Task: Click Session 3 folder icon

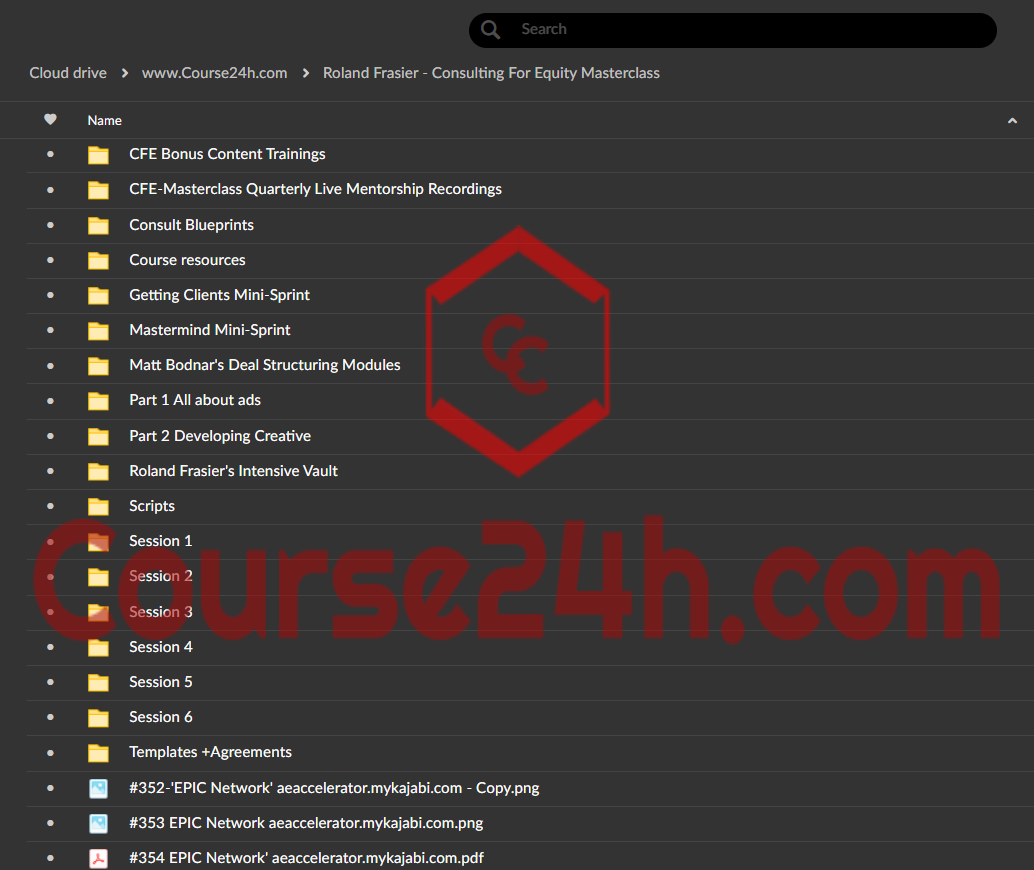Action: (x=98, y=613)
